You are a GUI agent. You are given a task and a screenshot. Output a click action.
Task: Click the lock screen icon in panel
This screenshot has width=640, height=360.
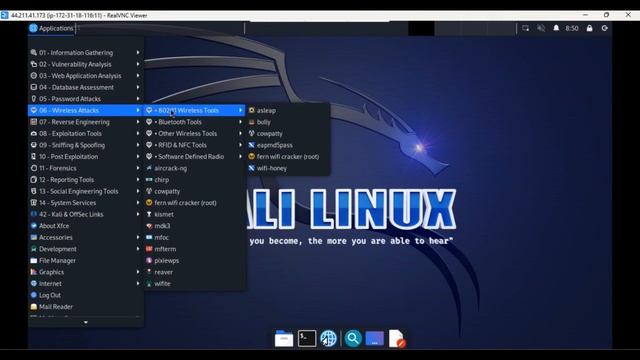589,28
